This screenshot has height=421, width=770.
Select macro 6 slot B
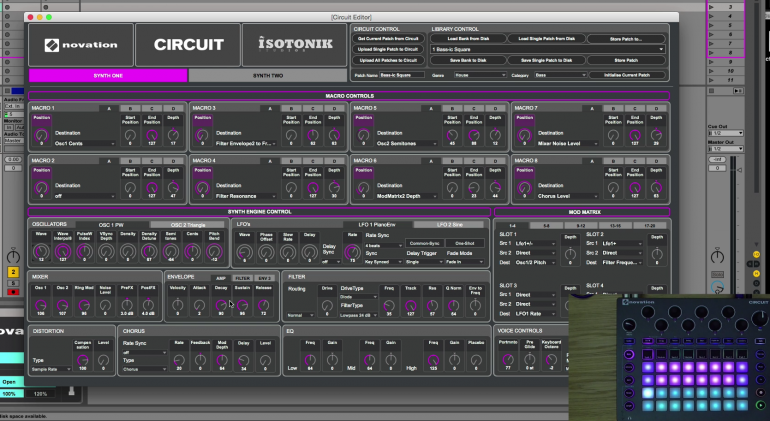click(x=452, y=161)
